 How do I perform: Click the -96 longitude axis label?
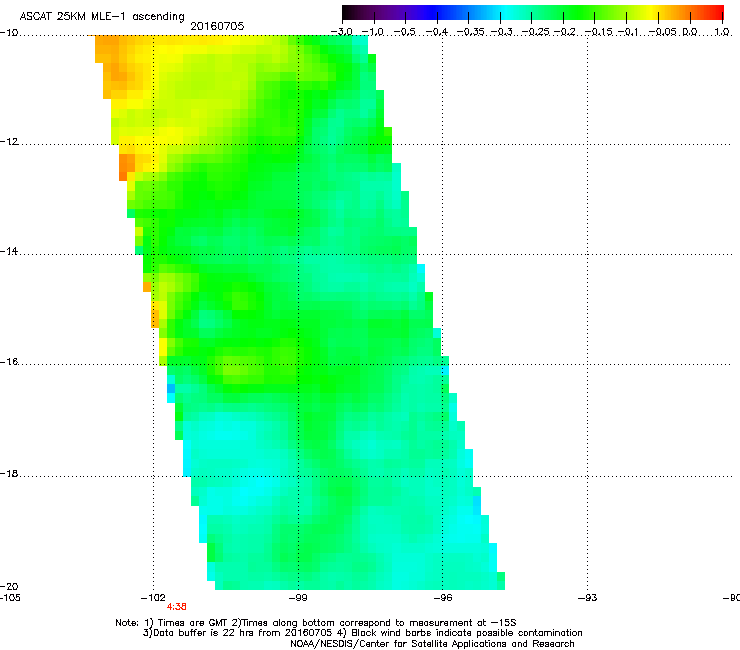pyautogui.click(x=443, y=598)
